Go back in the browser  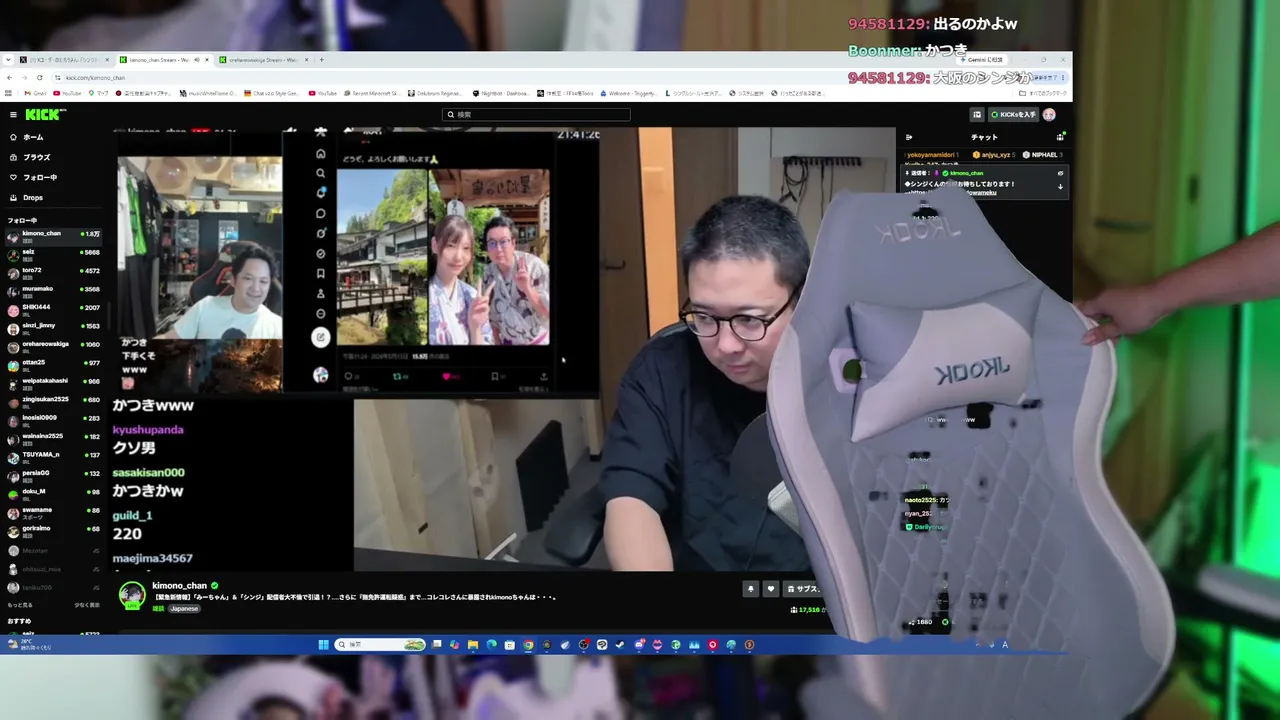point(10,77)
